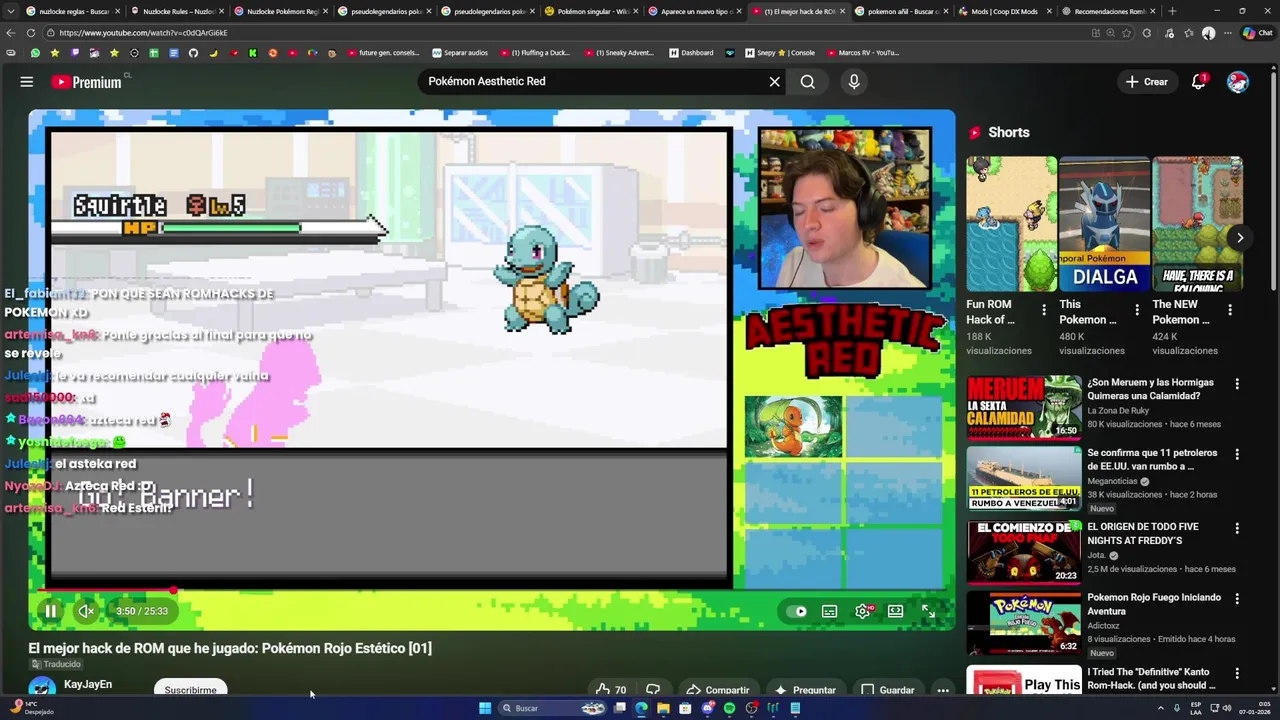Dislike the video with thumbs down
1280x720 pixels.
pos(653,690)
